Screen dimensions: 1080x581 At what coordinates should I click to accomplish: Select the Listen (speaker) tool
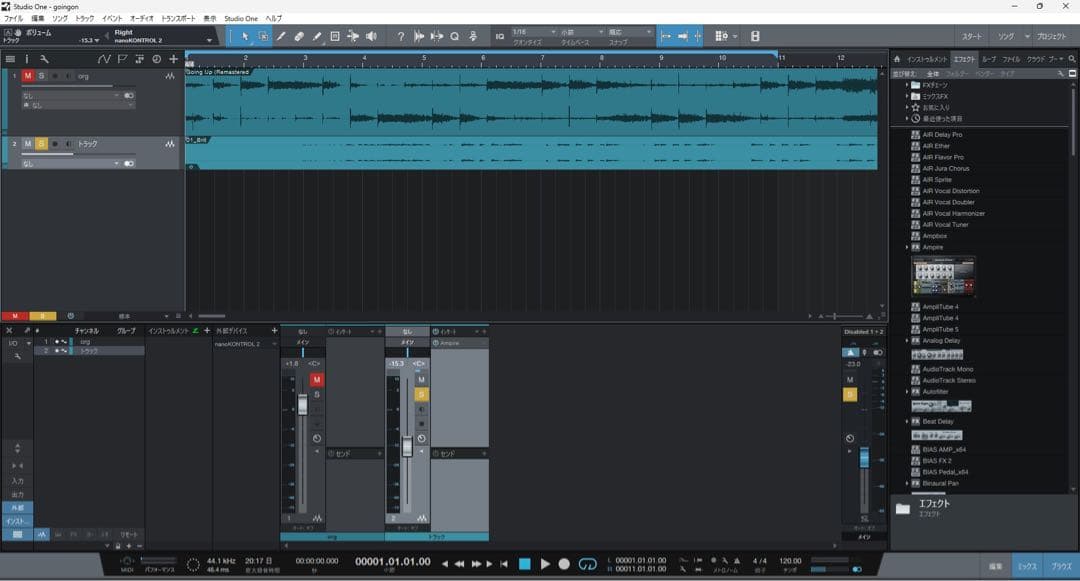point(371,36)
